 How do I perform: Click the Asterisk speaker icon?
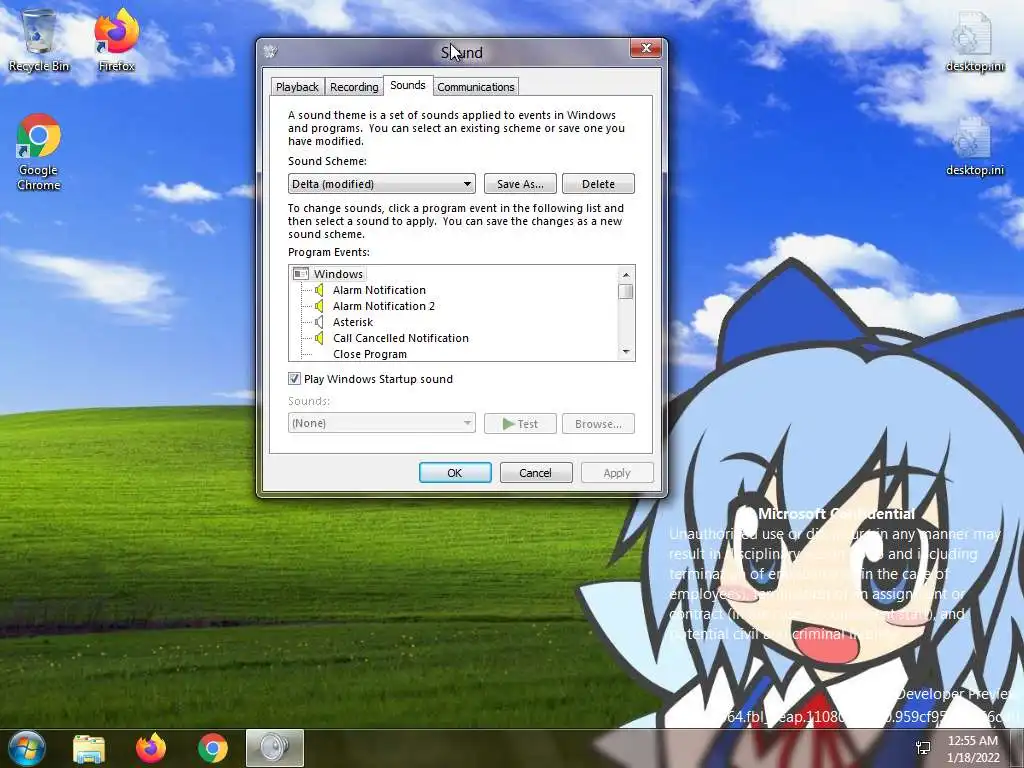pyautogui.click(x=319, y=322)
